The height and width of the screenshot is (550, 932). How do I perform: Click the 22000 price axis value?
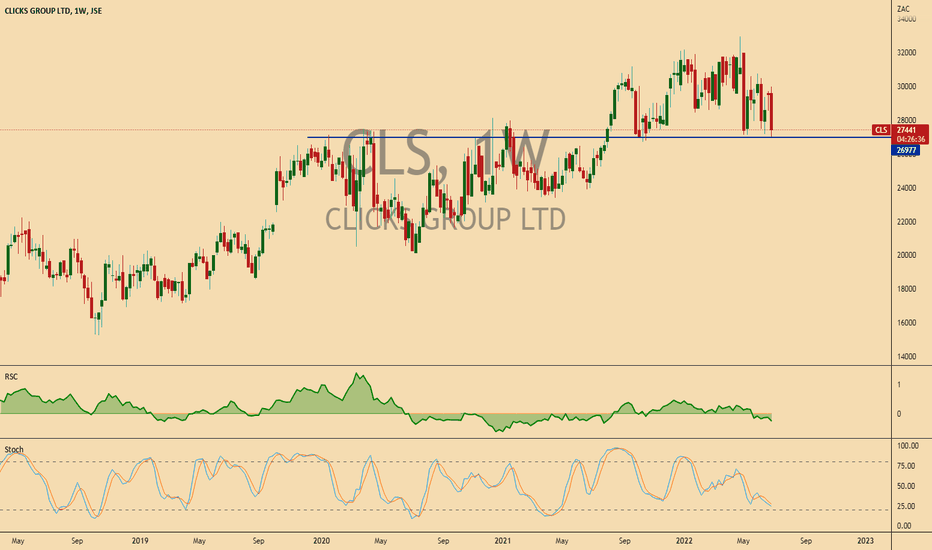click(x=906, y=222)
